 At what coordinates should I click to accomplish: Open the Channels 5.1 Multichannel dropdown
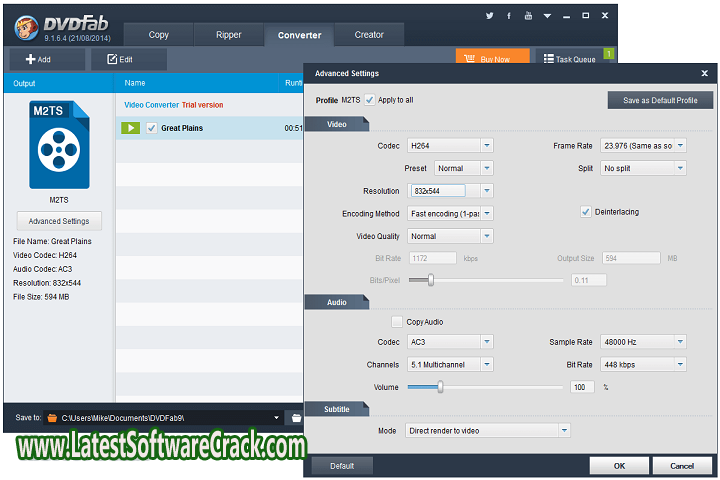(450, 365)
